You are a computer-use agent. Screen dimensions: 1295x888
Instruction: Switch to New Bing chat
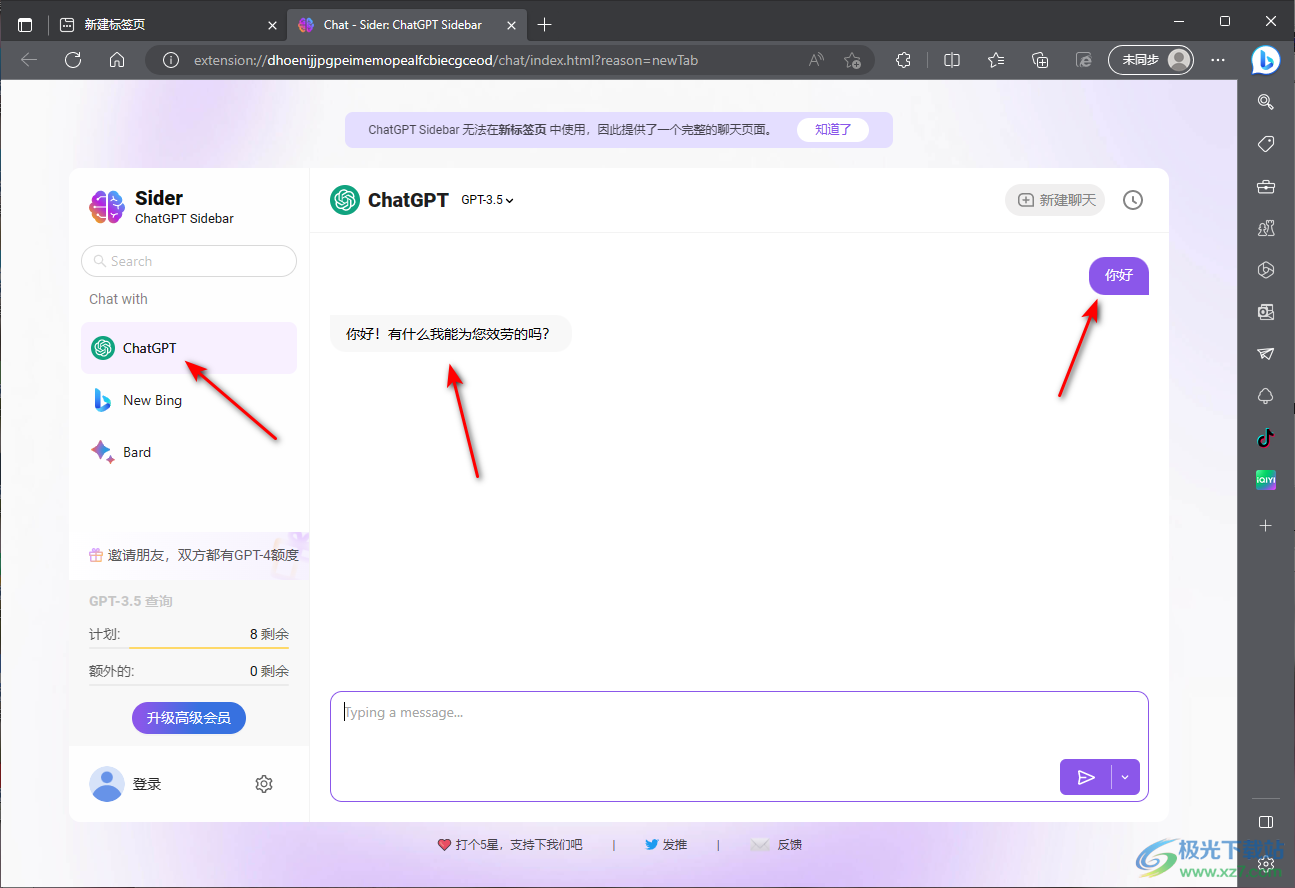(189, 400)
